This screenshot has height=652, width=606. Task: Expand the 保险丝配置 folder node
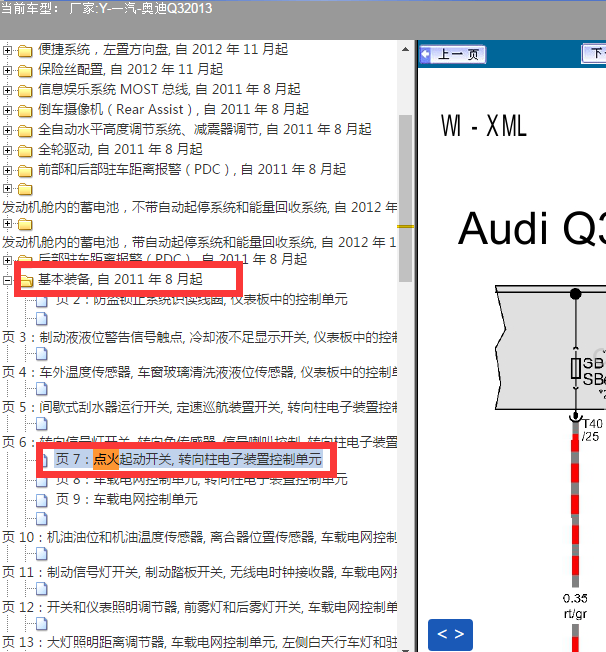[x=7, y=70]
